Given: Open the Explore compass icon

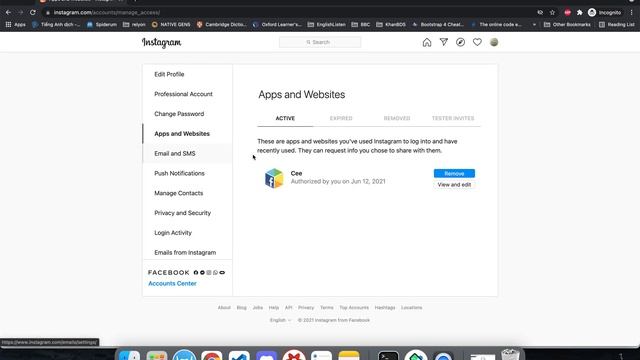Looking at the screenshot, I should (x=460, y=42).
